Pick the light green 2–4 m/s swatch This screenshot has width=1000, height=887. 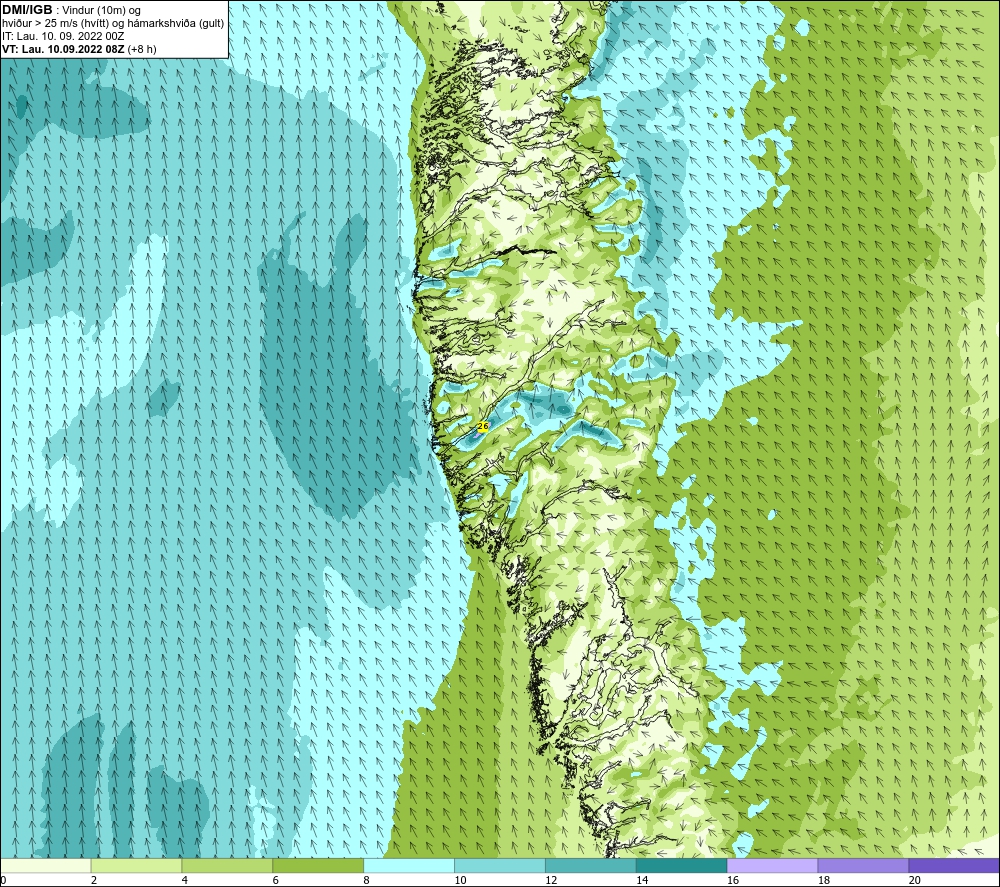[x=136, y=865]
